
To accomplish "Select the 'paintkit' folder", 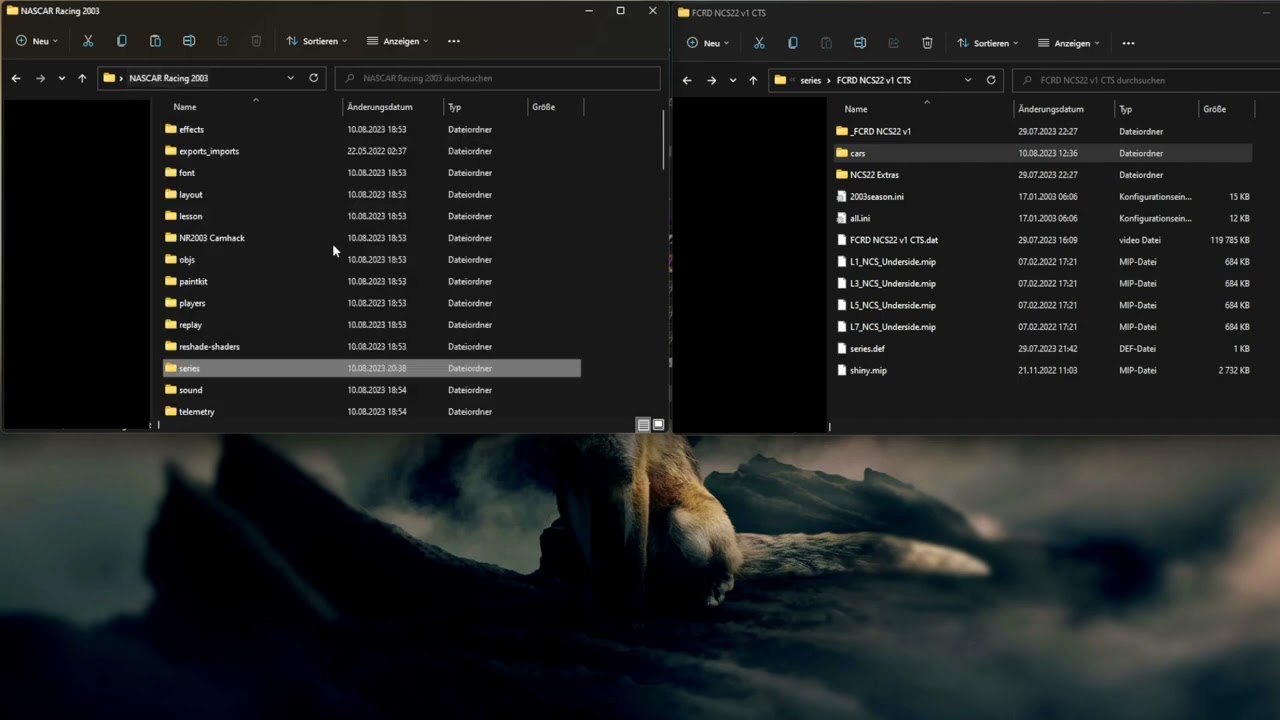I will (x=372, y=281).
